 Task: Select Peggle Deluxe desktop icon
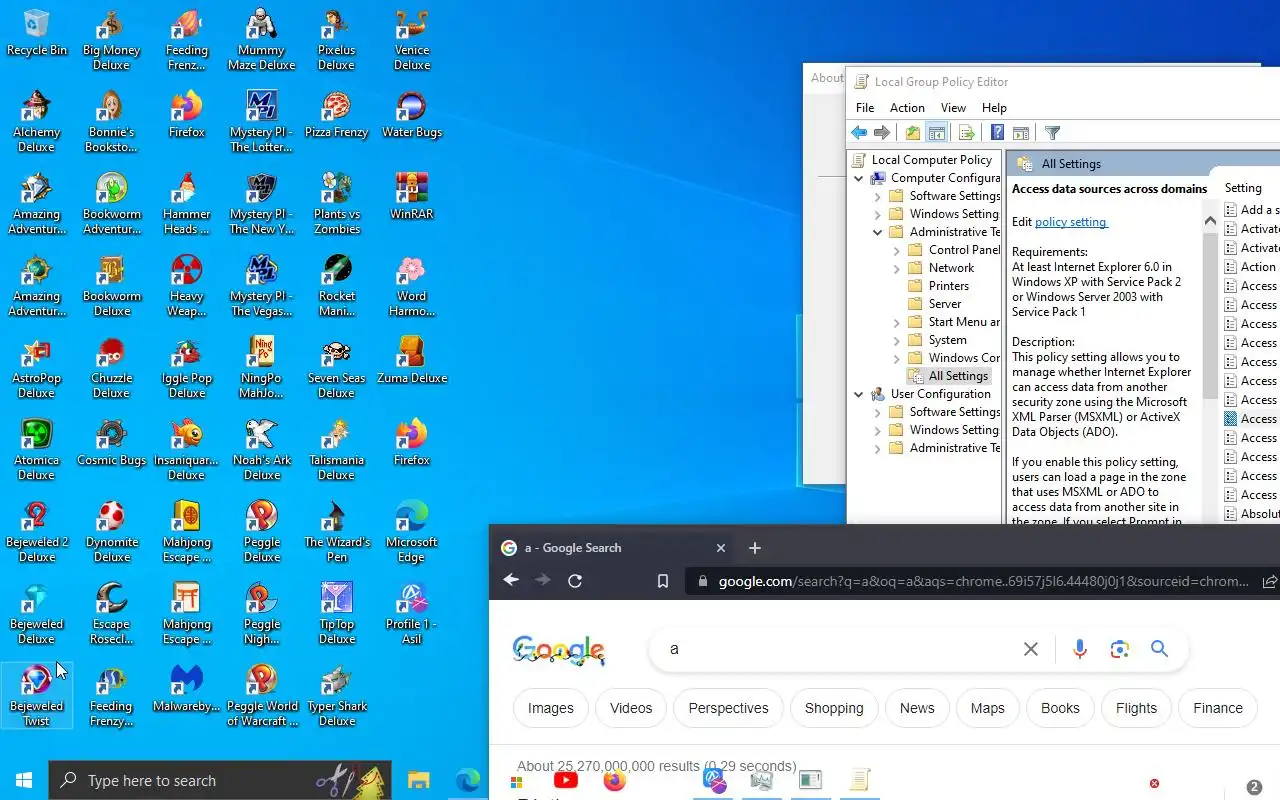click(x=262, y=532)
